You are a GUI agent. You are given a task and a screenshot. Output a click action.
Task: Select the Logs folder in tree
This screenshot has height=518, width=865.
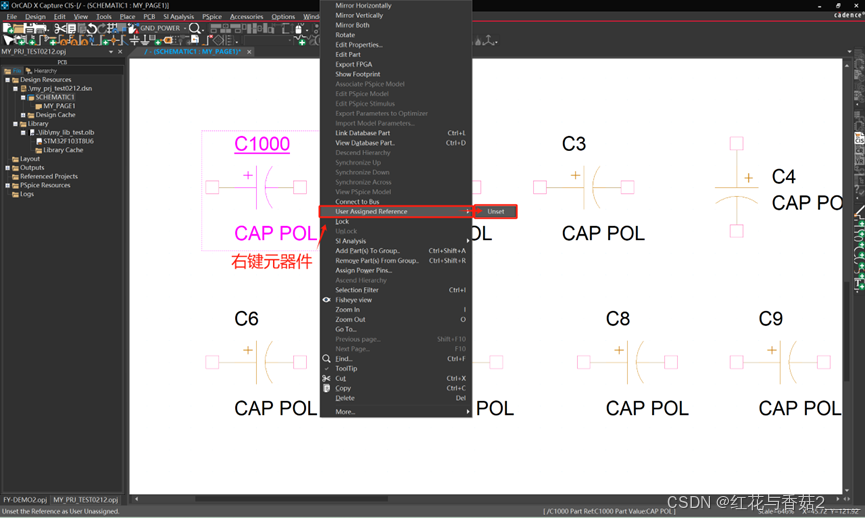coord(26,194)
